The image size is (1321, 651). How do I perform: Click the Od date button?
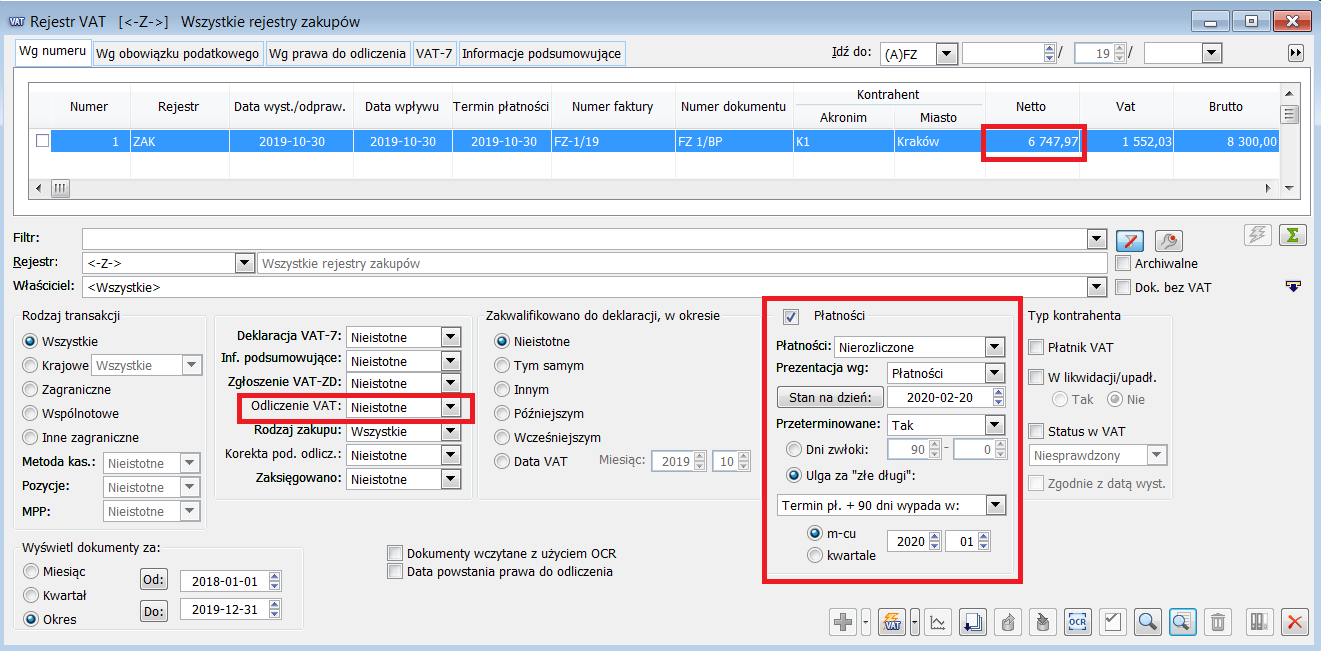tap(154, 580)
